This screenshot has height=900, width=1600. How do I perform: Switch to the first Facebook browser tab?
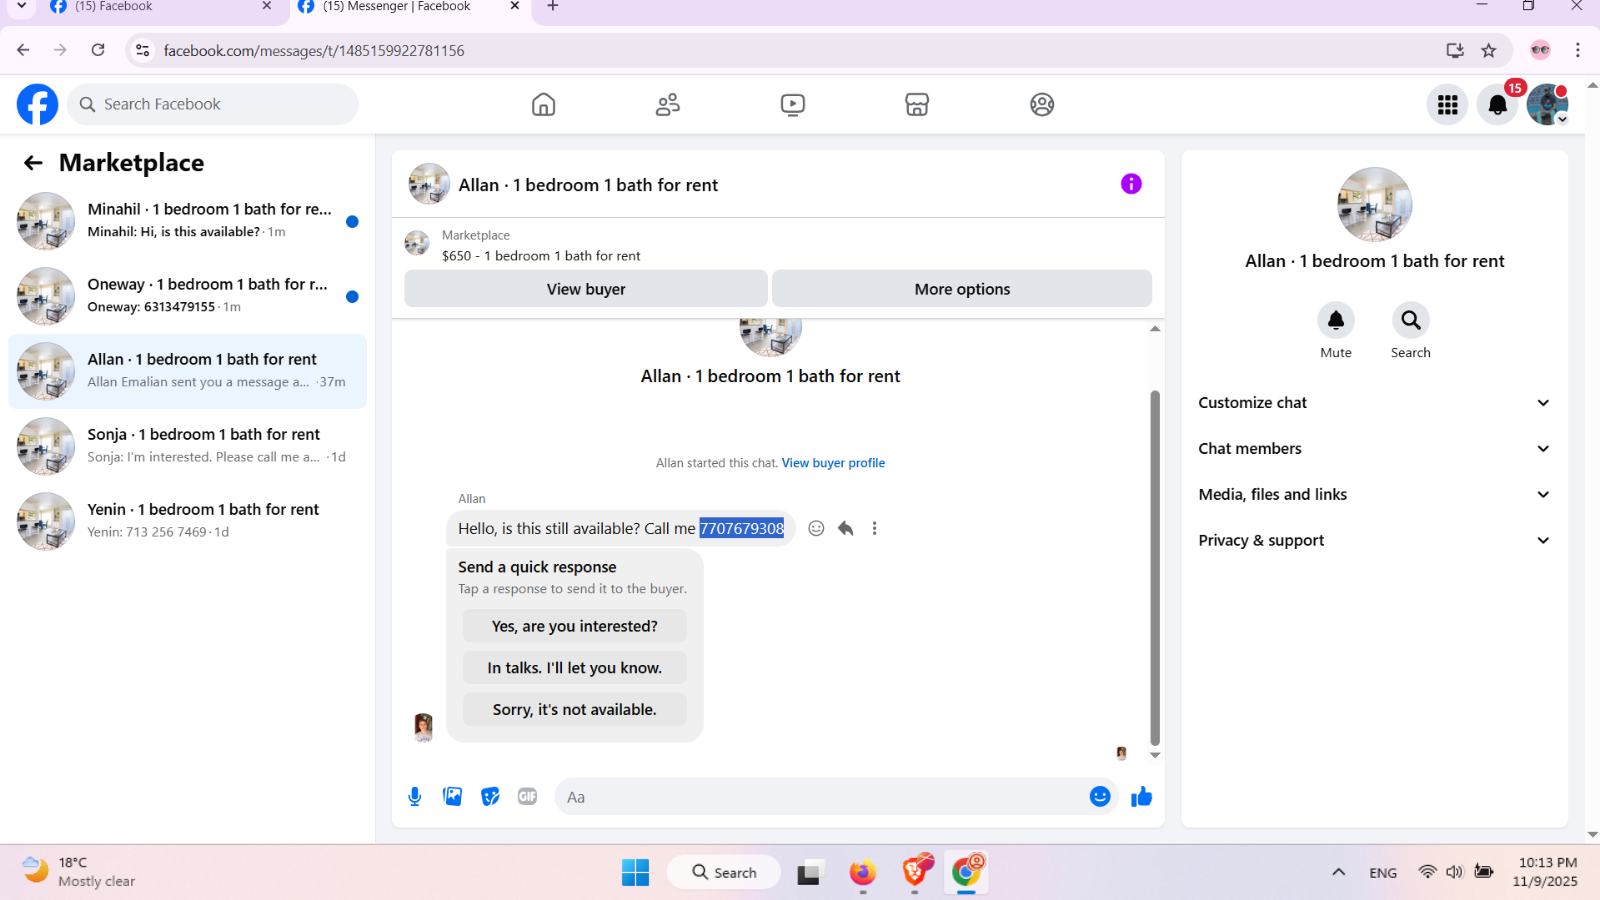(x=159, y=8)
